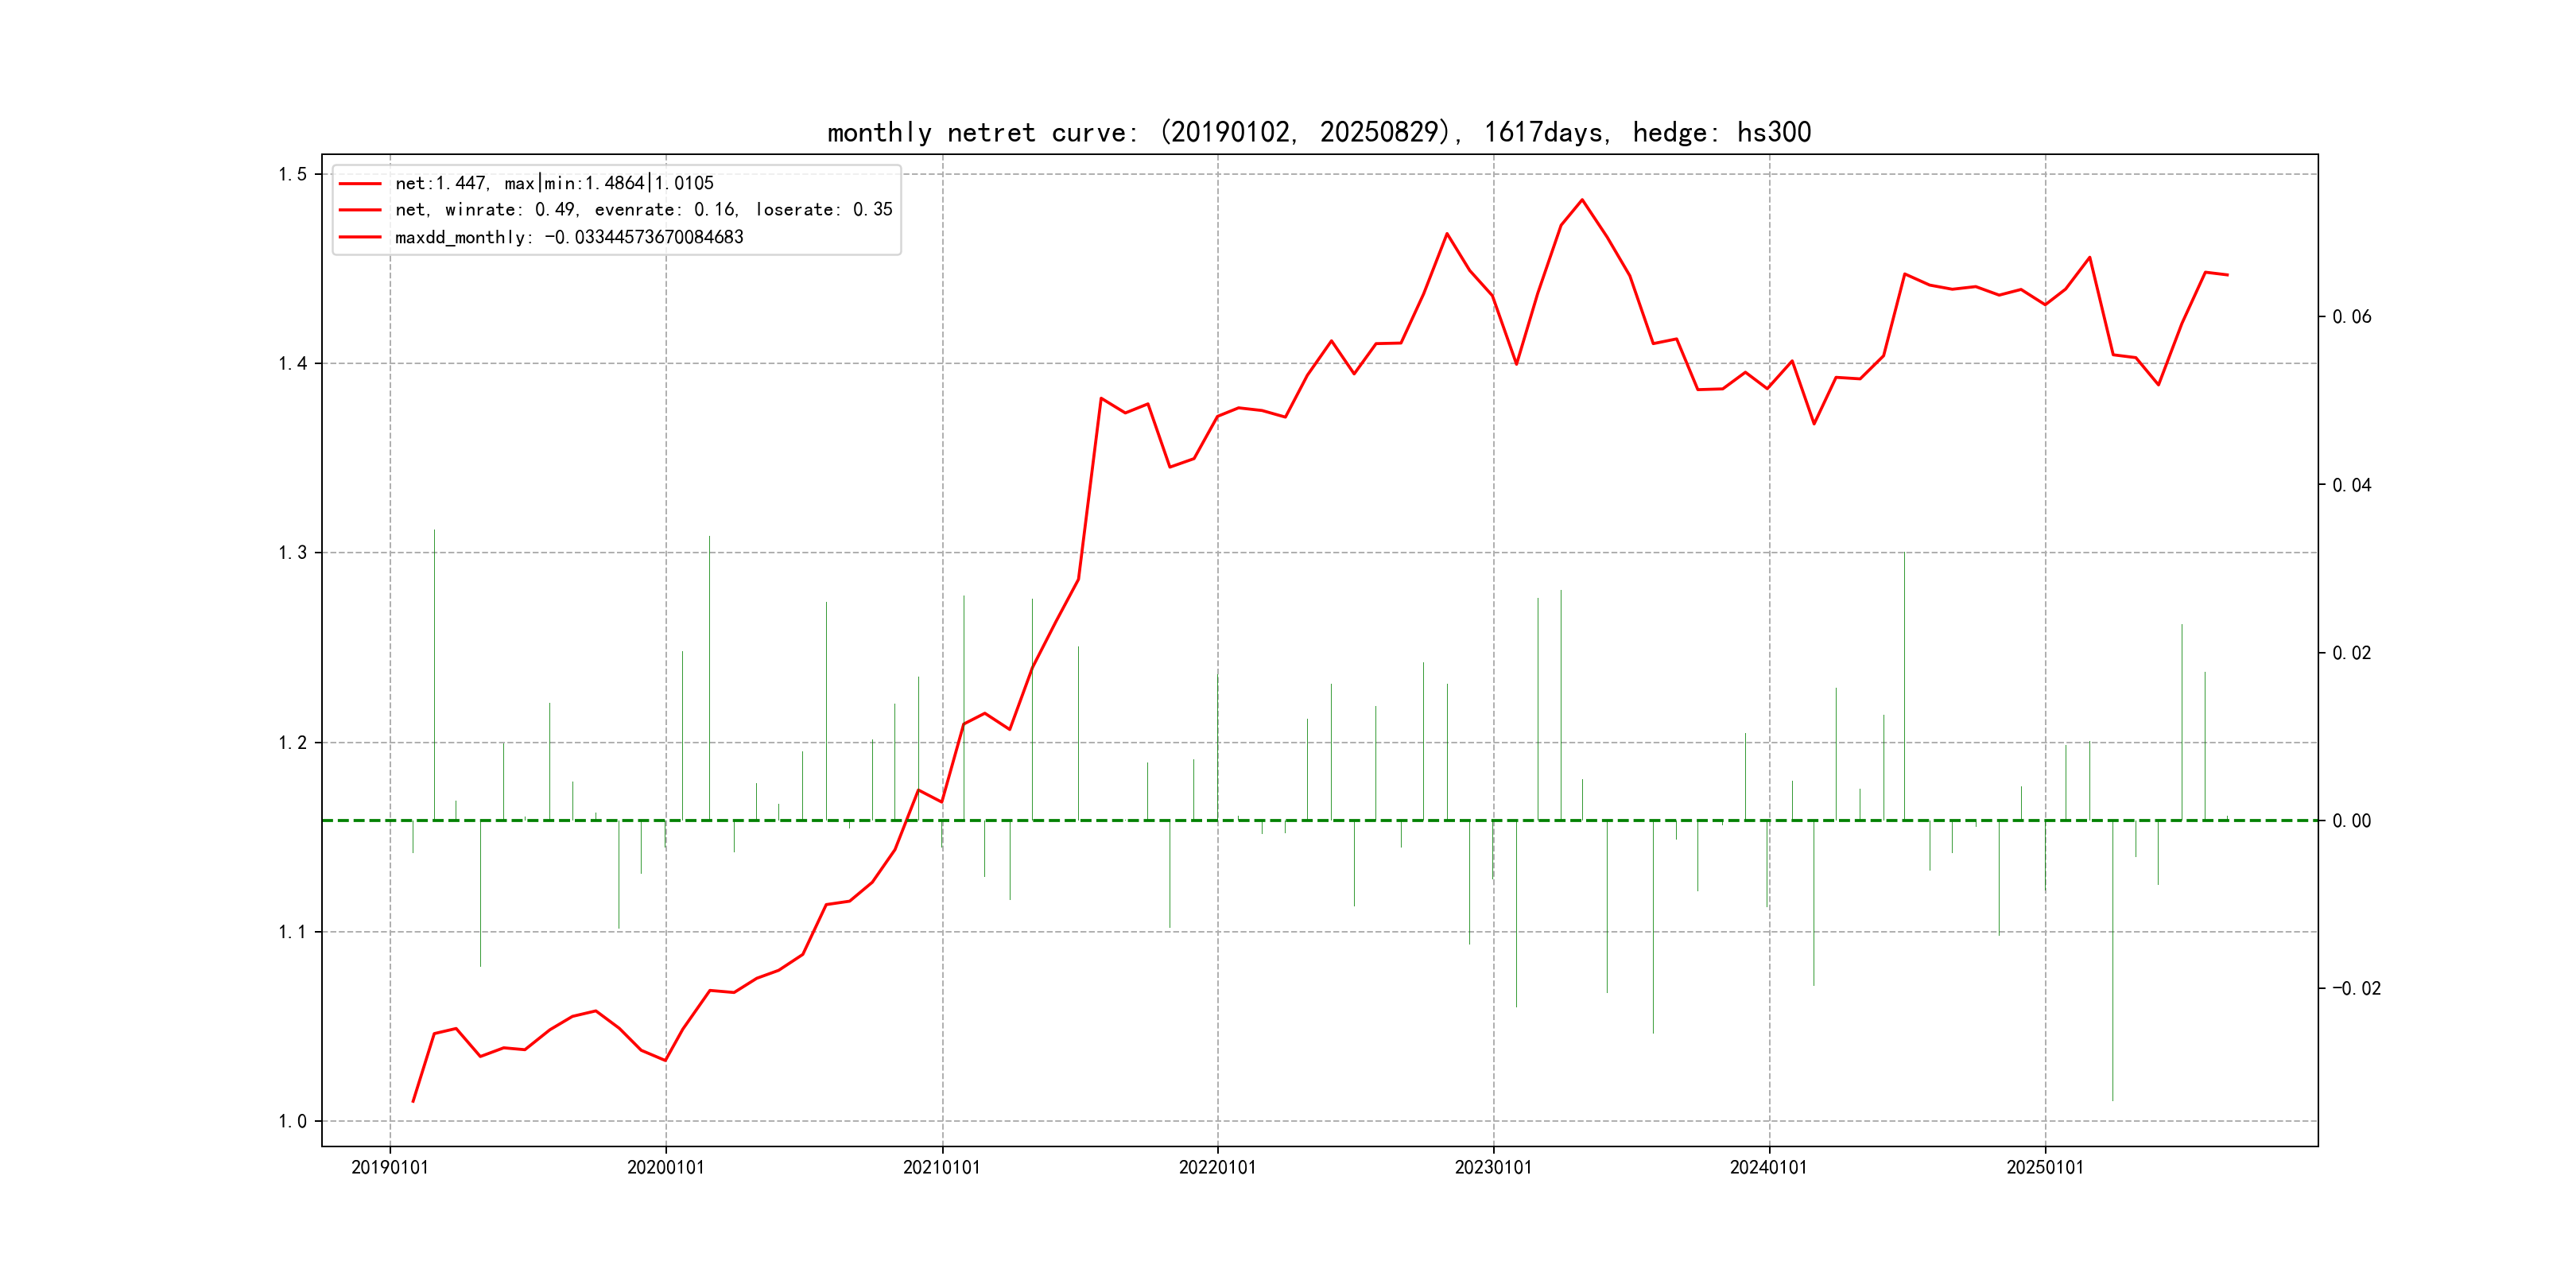Screen dimensions: 2576x1288
Task: Click the winrate legend entry text
Action: tap(643, 210)
